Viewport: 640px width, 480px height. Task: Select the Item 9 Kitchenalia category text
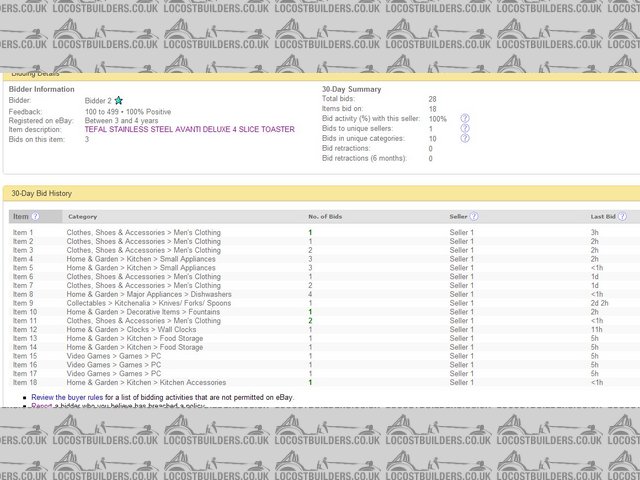tap(149, 303)
